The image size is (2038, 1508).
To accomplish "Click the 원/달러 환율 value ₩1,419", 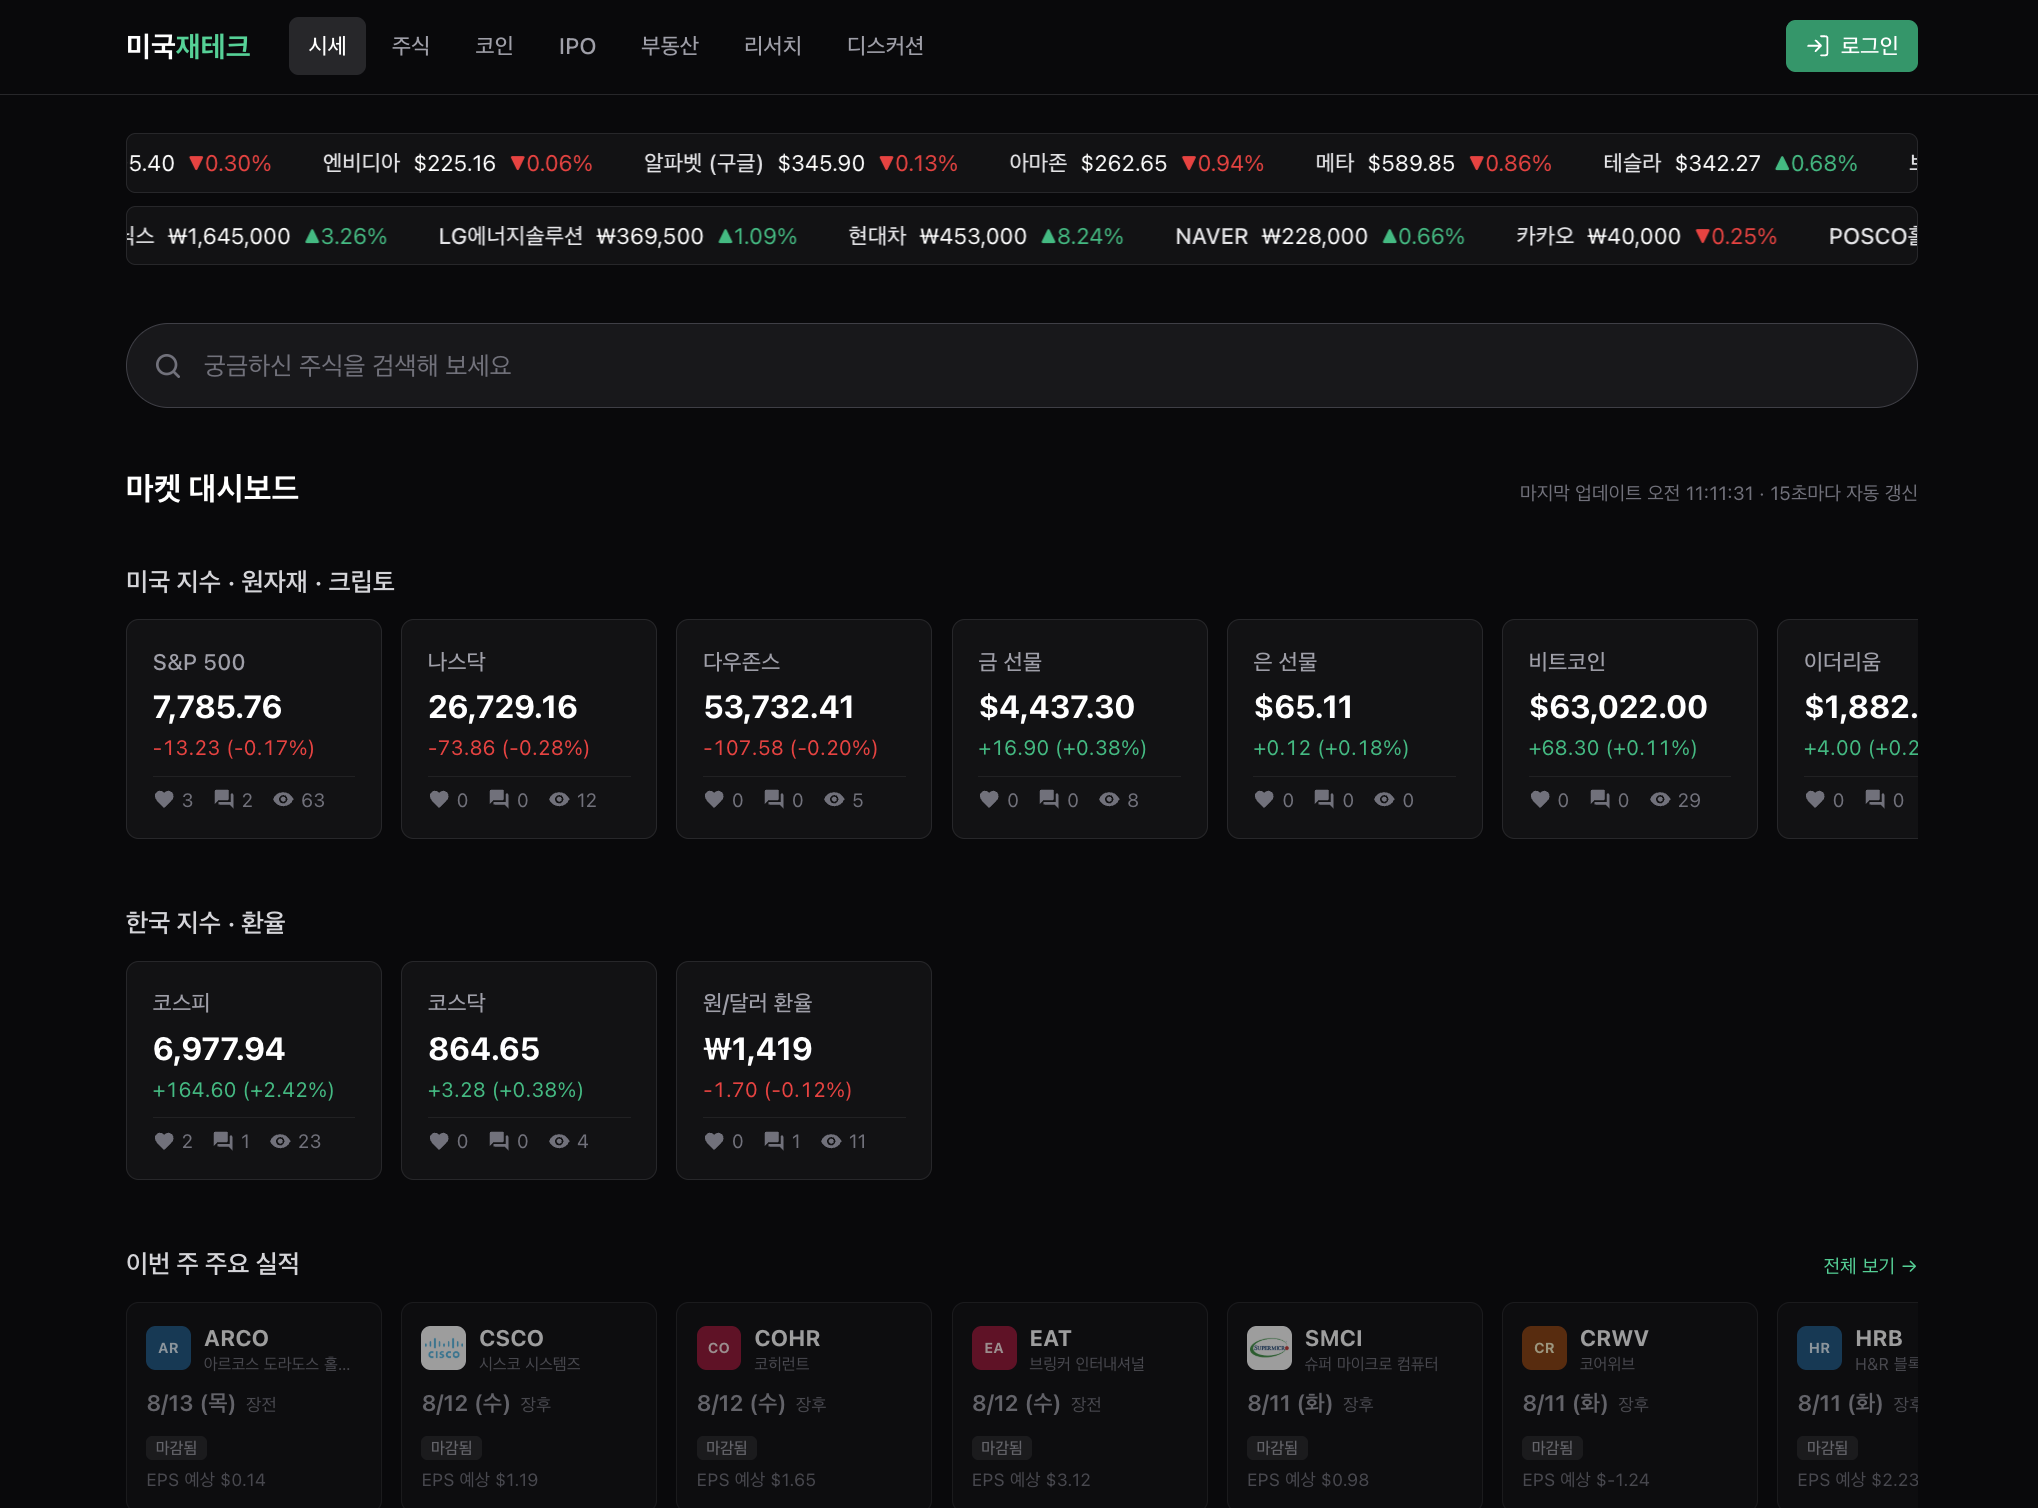I will 758,1049.
